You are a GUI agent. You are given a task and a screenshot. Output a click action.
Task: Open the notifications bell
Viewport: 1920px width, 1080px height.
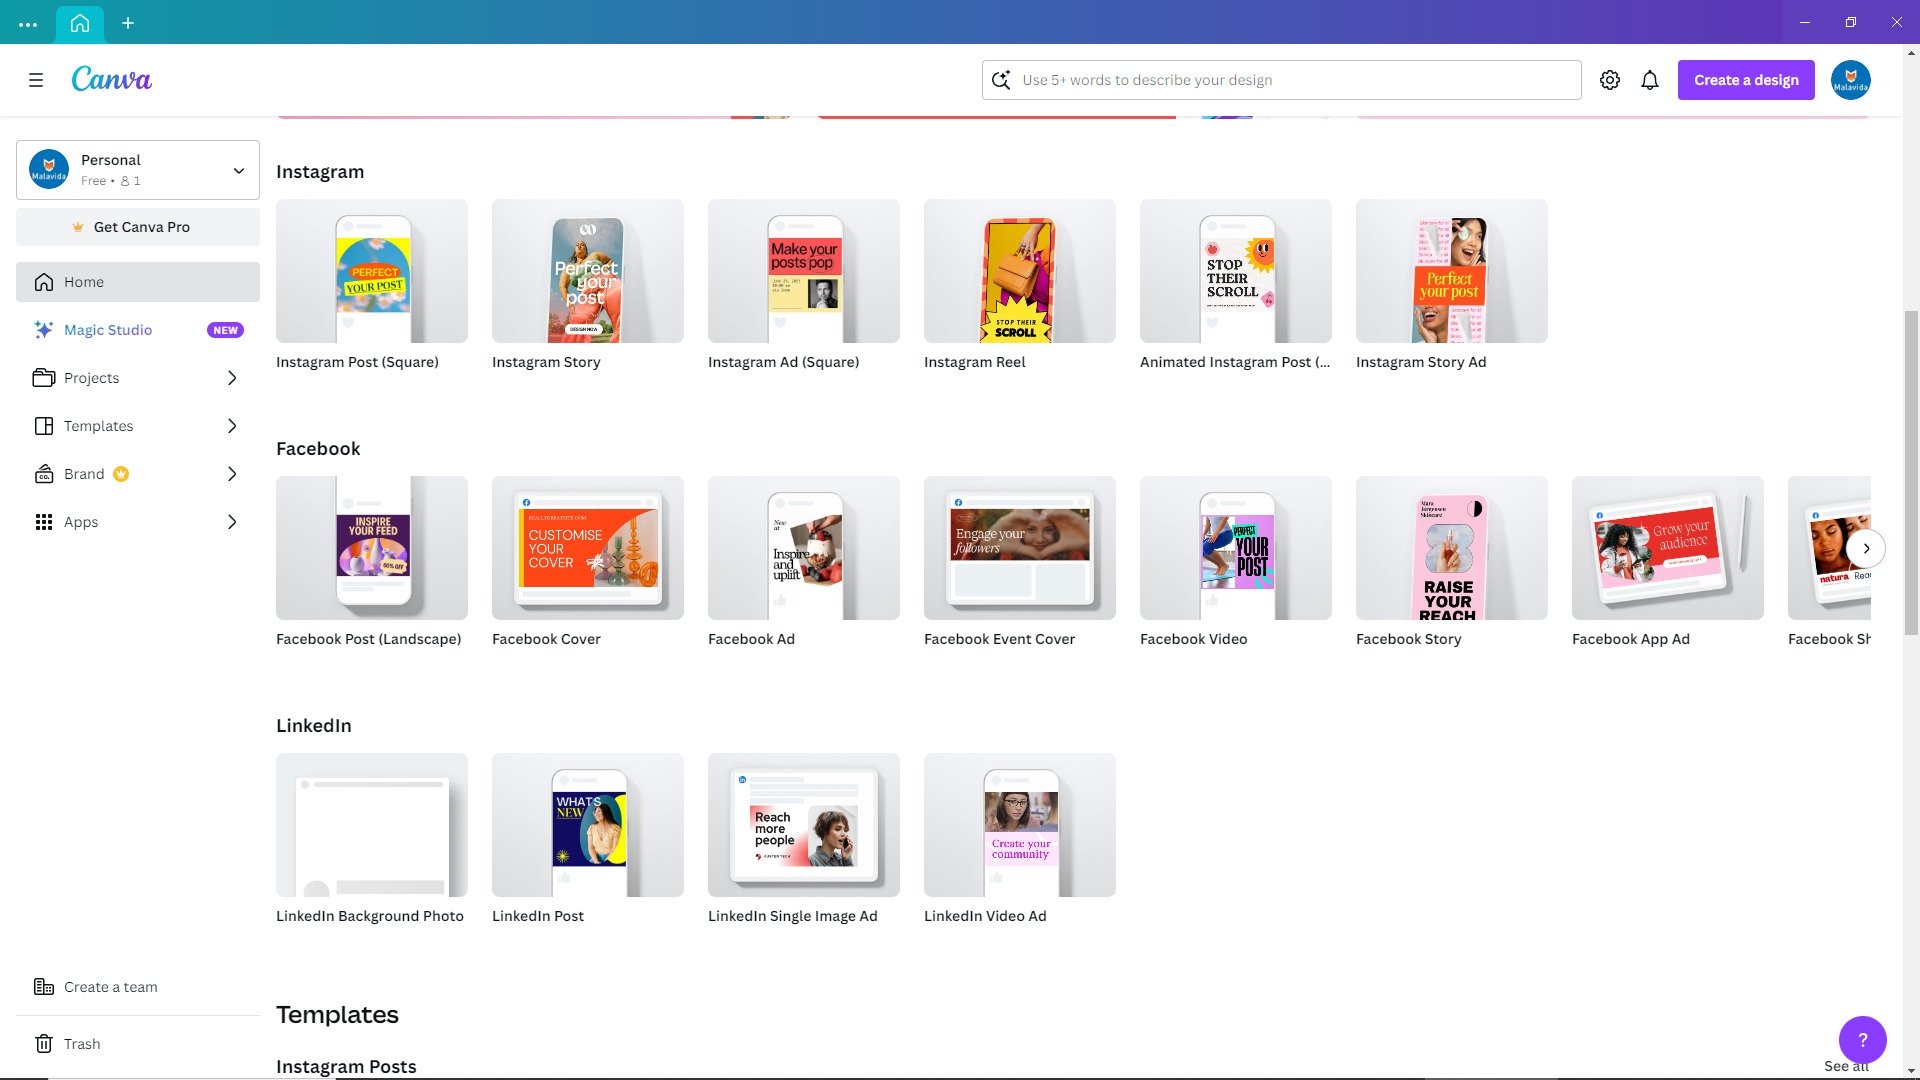pos(1649,79)
